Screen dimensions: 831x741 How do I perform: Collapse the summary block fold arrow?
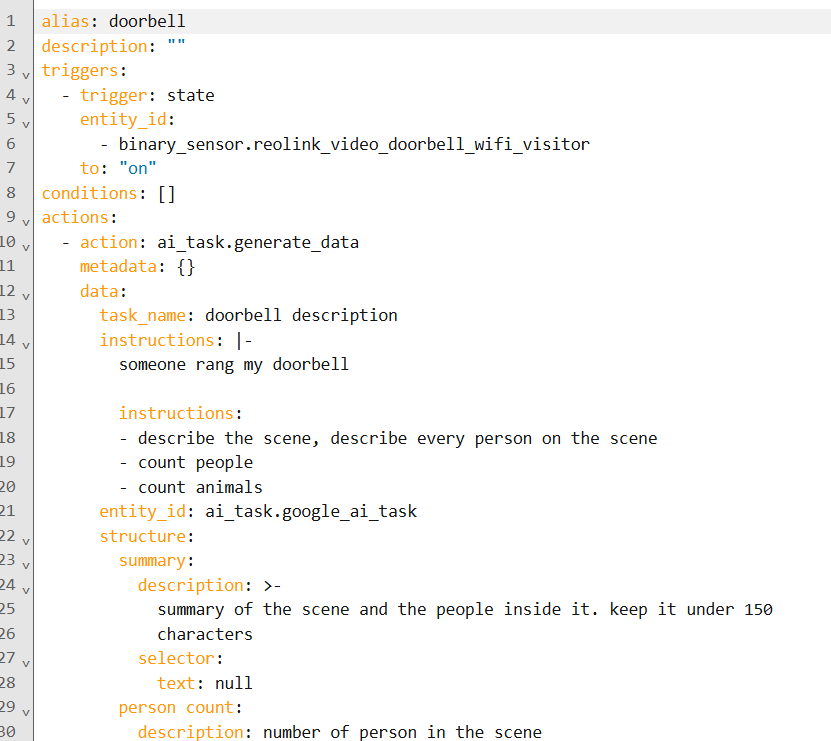[x=25, y=566]
